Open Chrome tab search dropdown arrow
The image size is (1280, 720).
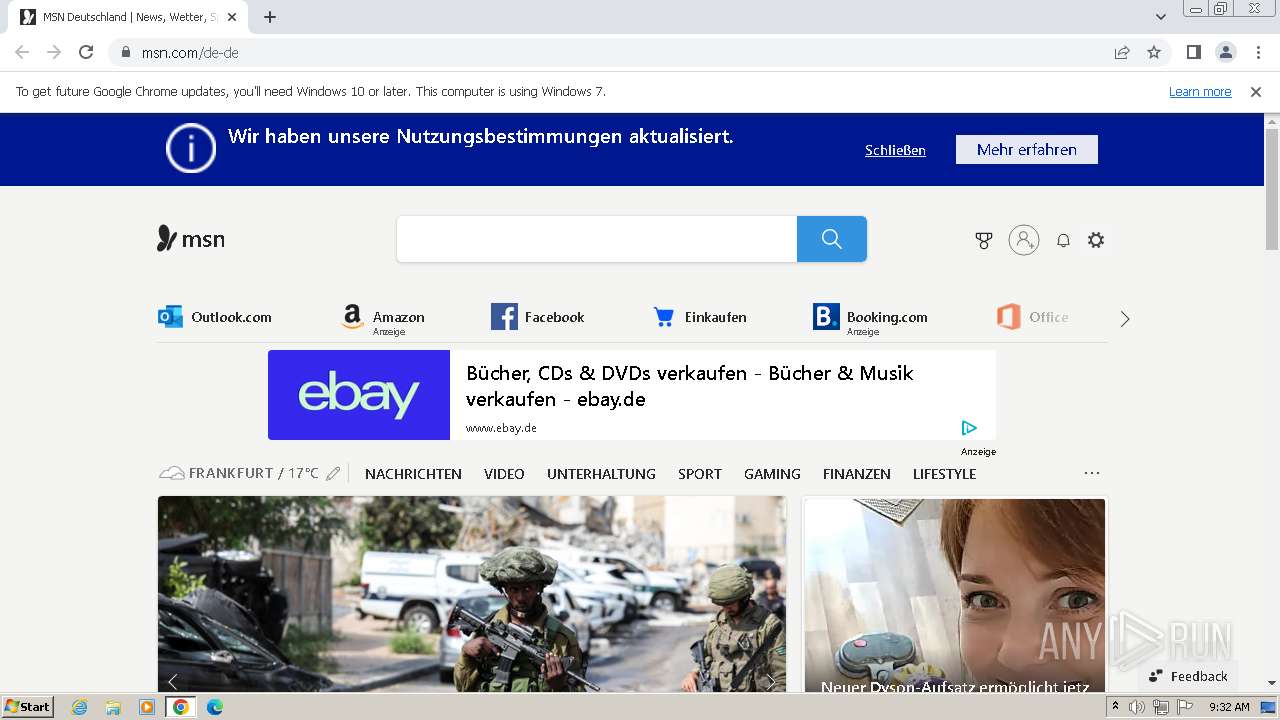tap(1160, 17)
